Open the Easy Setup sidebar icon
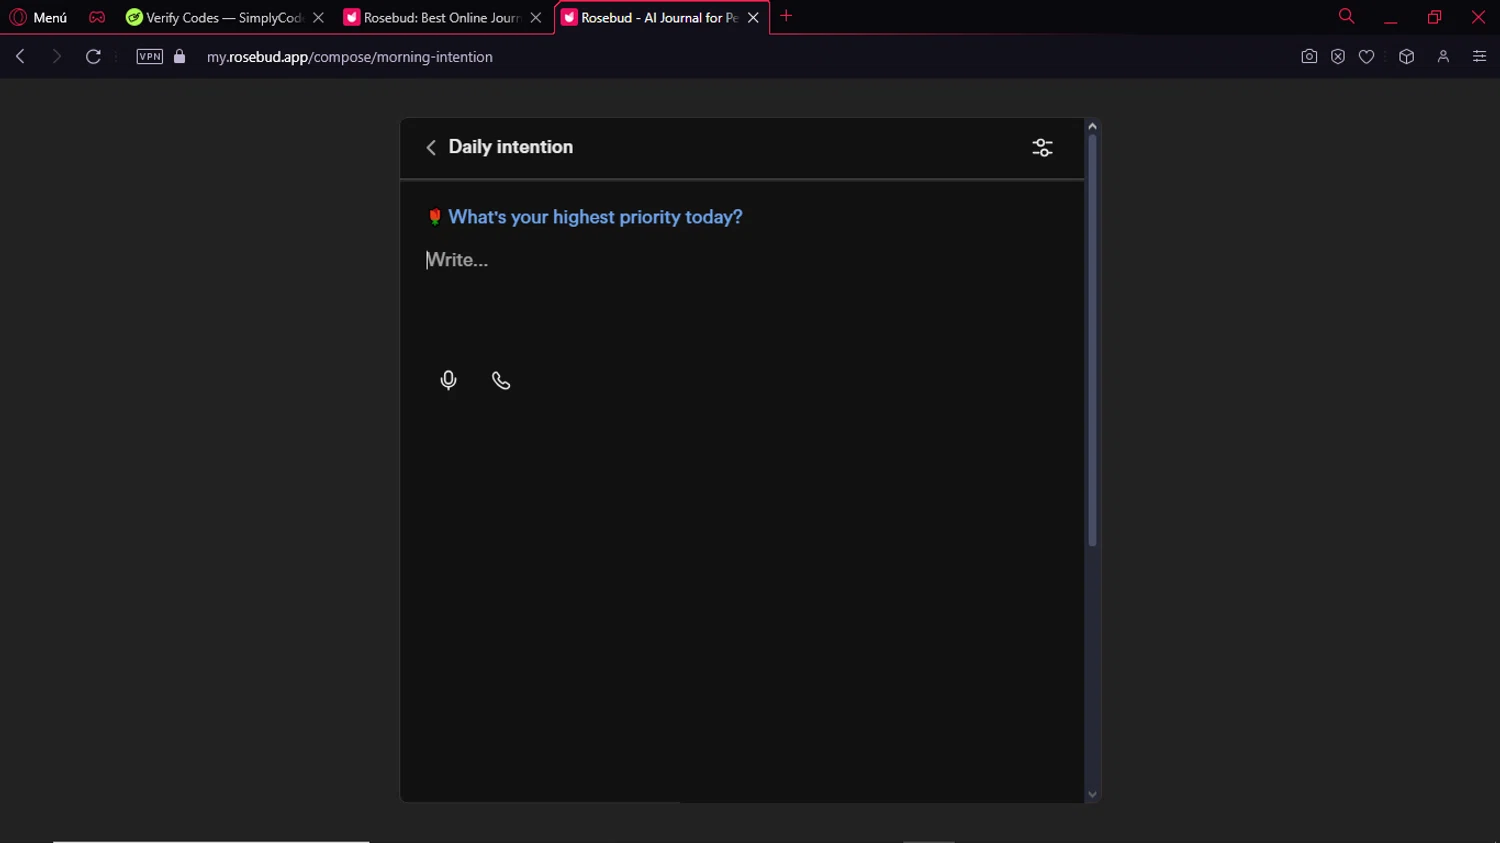Viewport: 1500px width, 843px height. click(1479, 56)
